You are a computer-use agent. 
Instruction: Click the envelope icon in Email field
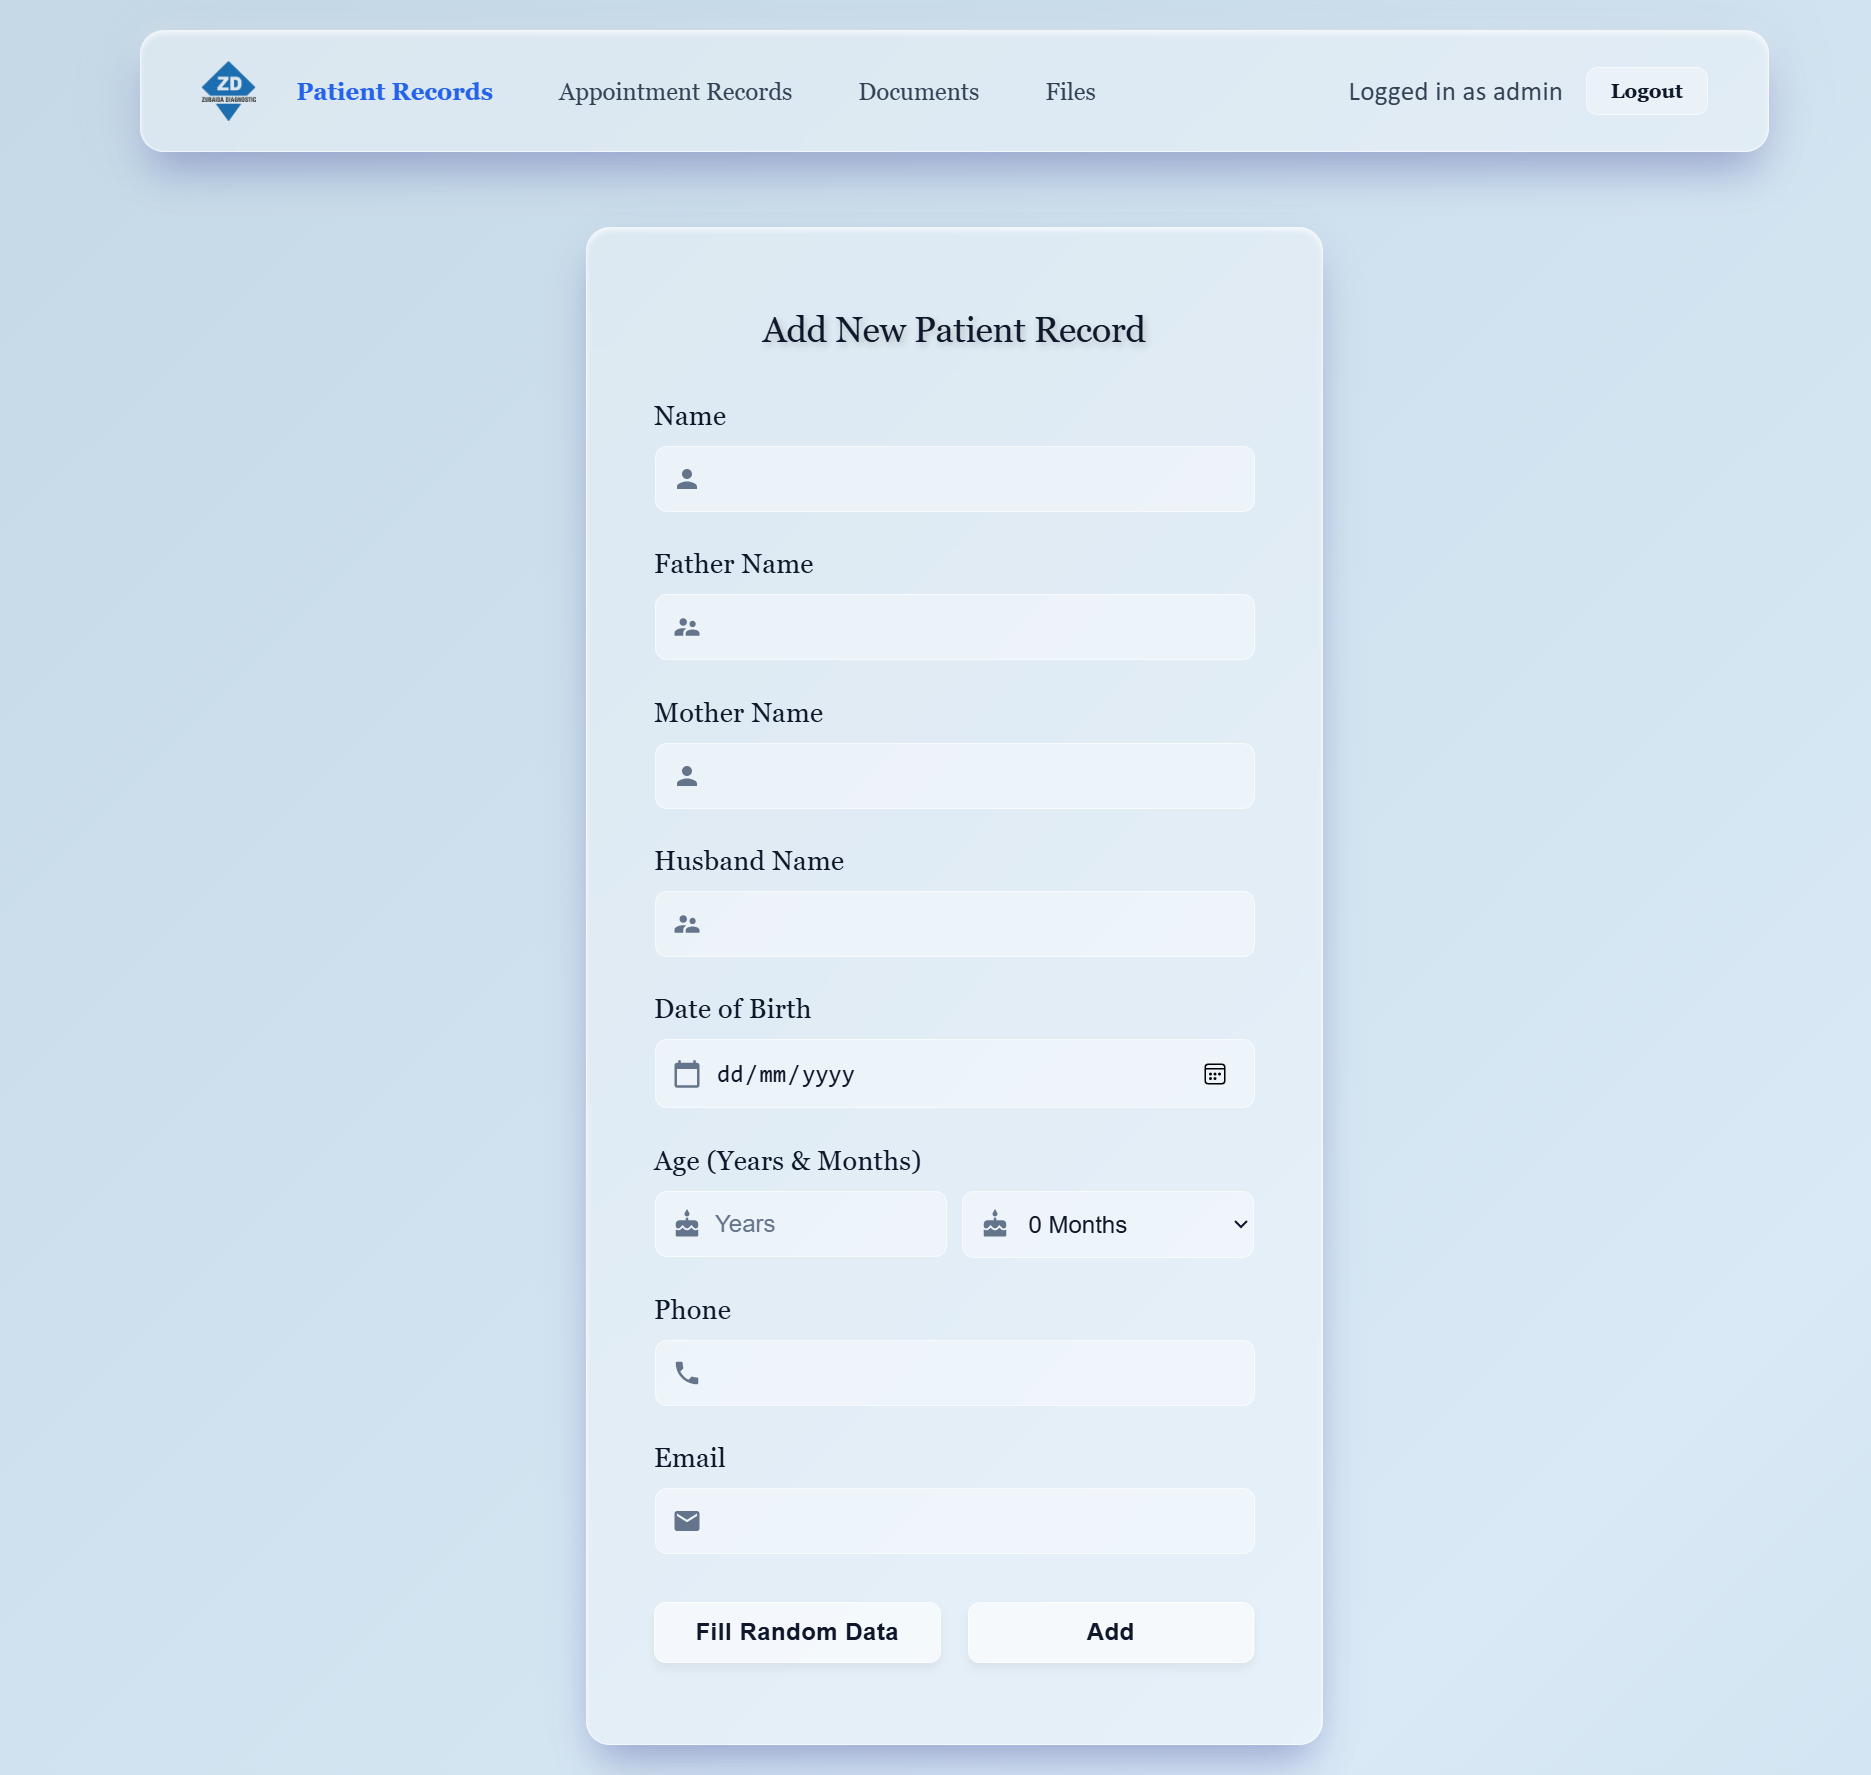pos(687,1521)
